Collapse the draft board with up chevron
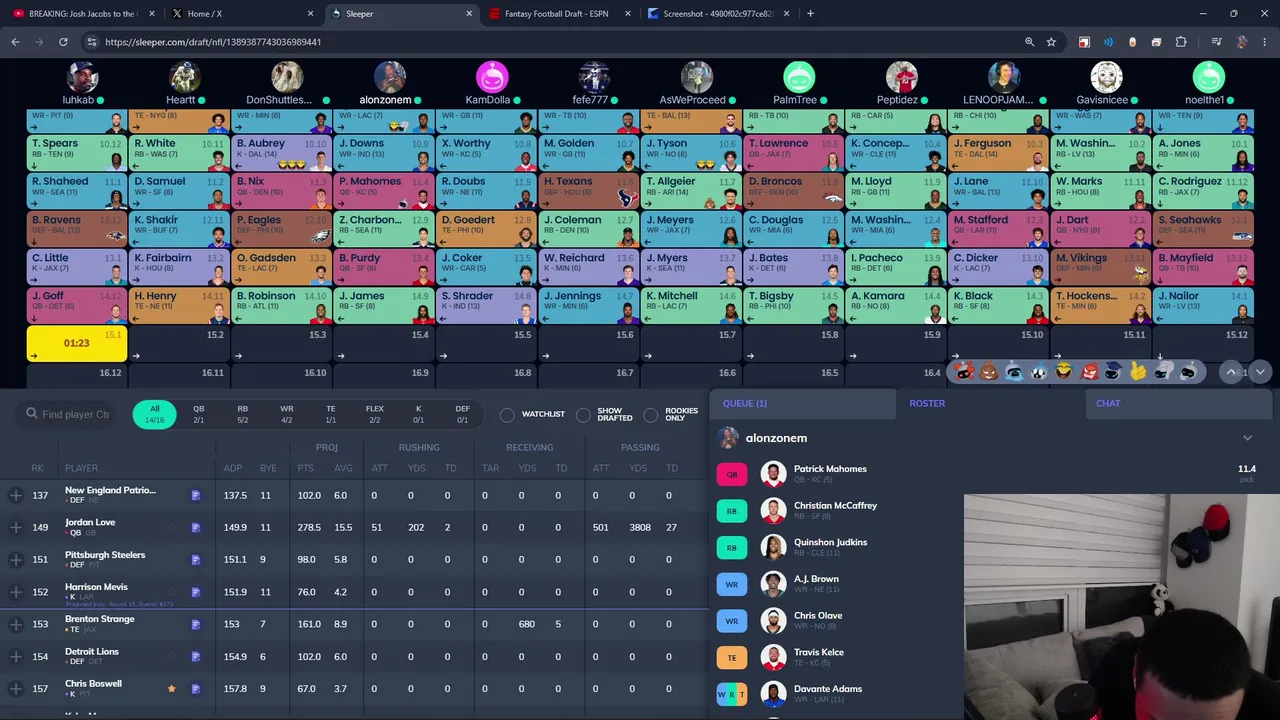This screenshot has height=720, width=1280. coord(1232,372)
